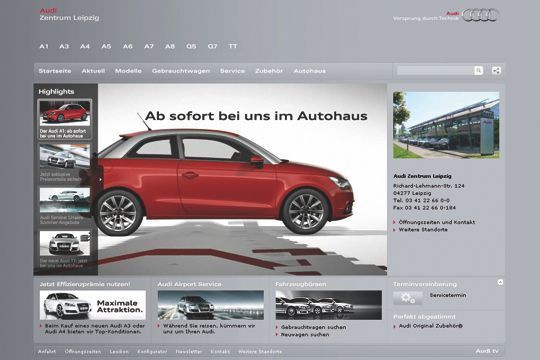Image resolution: width=540 pixels, height=360 pixels.
Task: Select the Q5 model link
Action: point(191,46)
